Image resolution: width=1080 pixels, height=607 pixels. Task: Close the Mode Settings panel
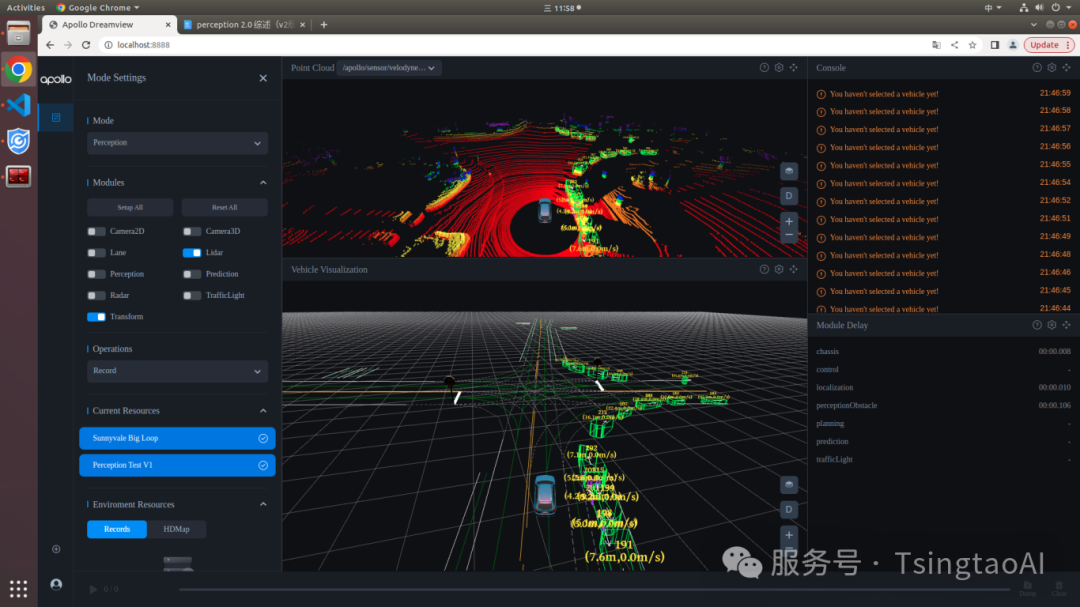point(263,78)
